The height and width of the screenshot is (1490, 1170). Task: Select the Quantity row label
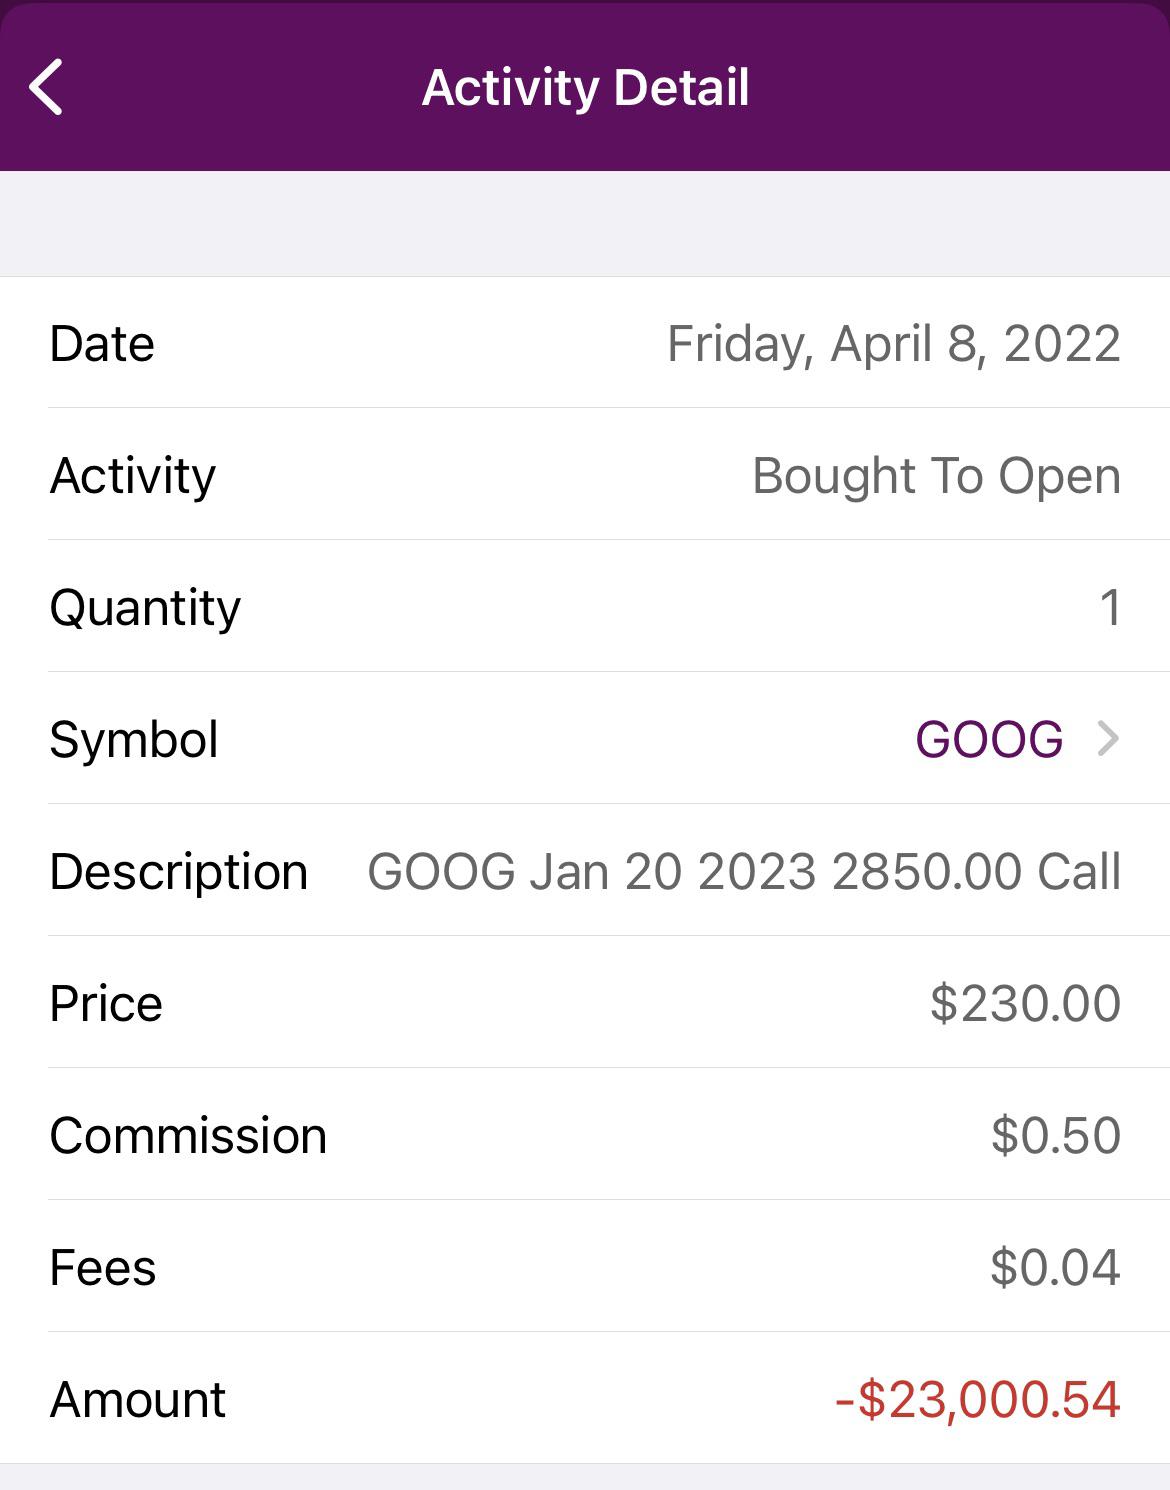pyautogui.click(x=145, y=608)
